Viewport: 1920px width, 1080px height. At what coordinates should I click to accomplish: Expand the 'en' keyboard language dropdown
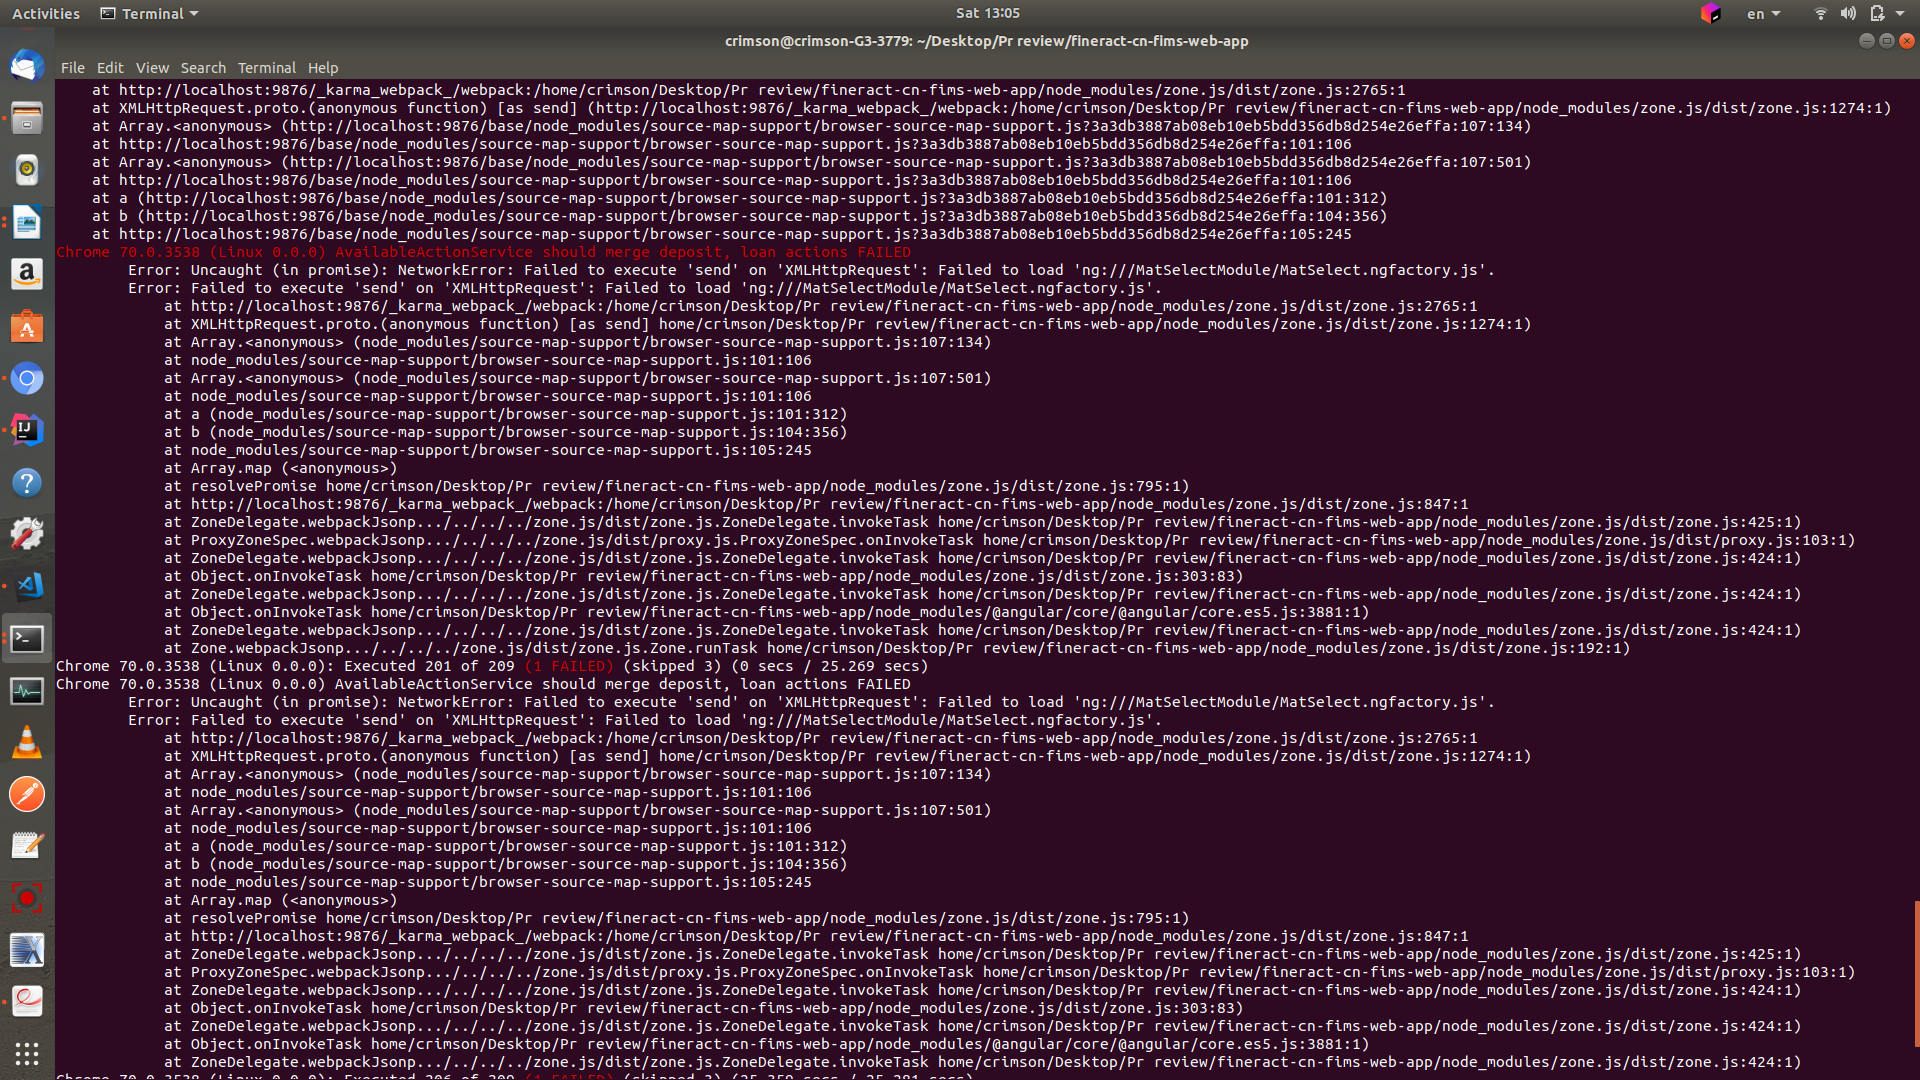click(x=1763, y=13)
